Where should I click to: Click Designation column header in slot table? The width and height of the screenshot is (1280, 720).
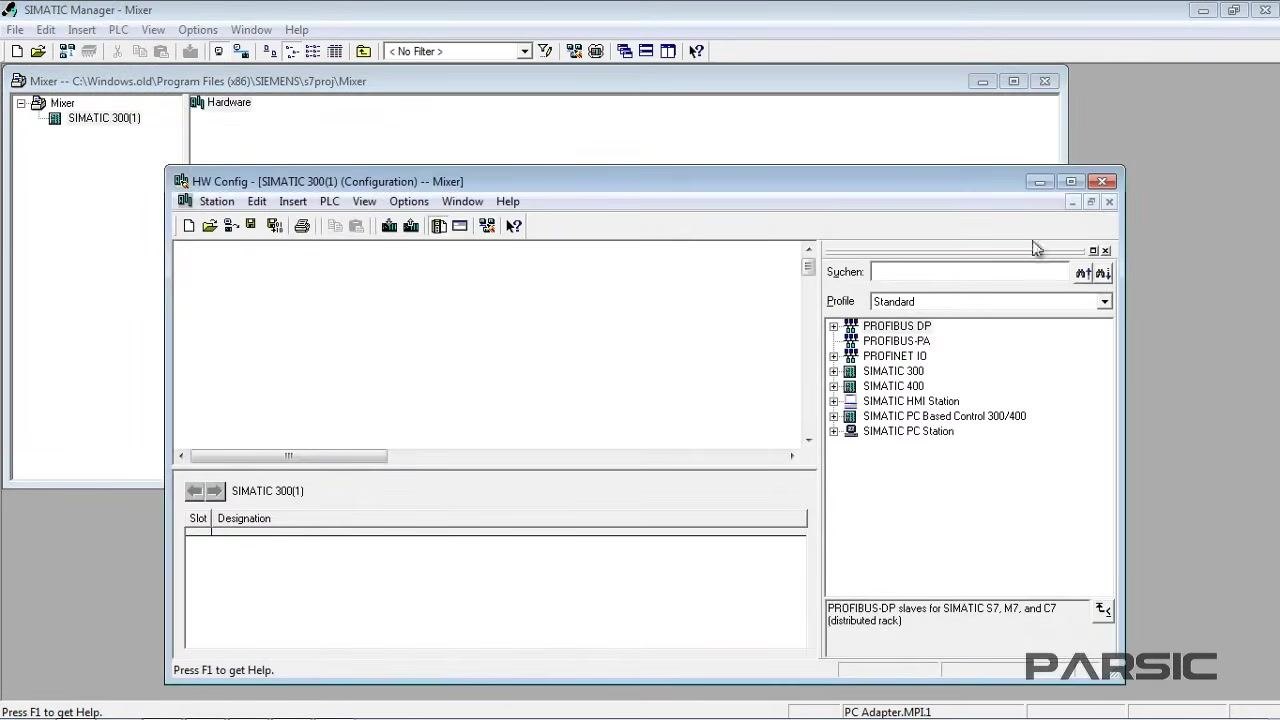[509, 518]
